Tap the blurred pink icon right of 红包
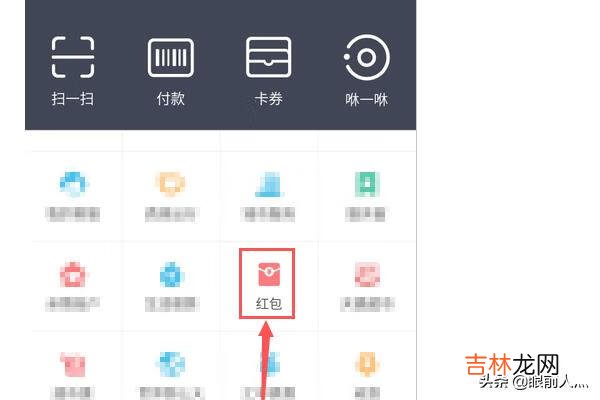The height and width of the screenshot is (400, 600). point(367,274)
